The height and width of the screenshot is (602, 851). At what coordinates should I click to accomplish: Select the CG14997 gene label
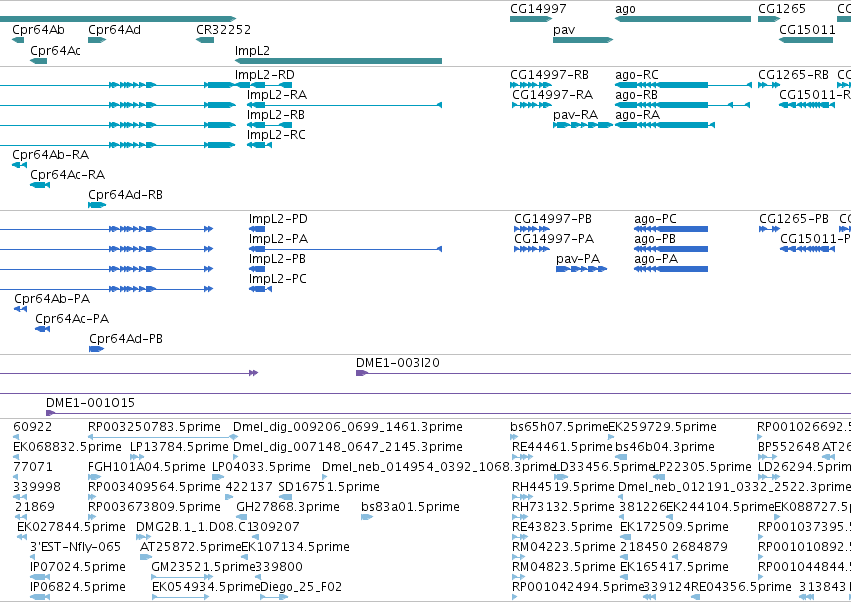pos(538,9)
